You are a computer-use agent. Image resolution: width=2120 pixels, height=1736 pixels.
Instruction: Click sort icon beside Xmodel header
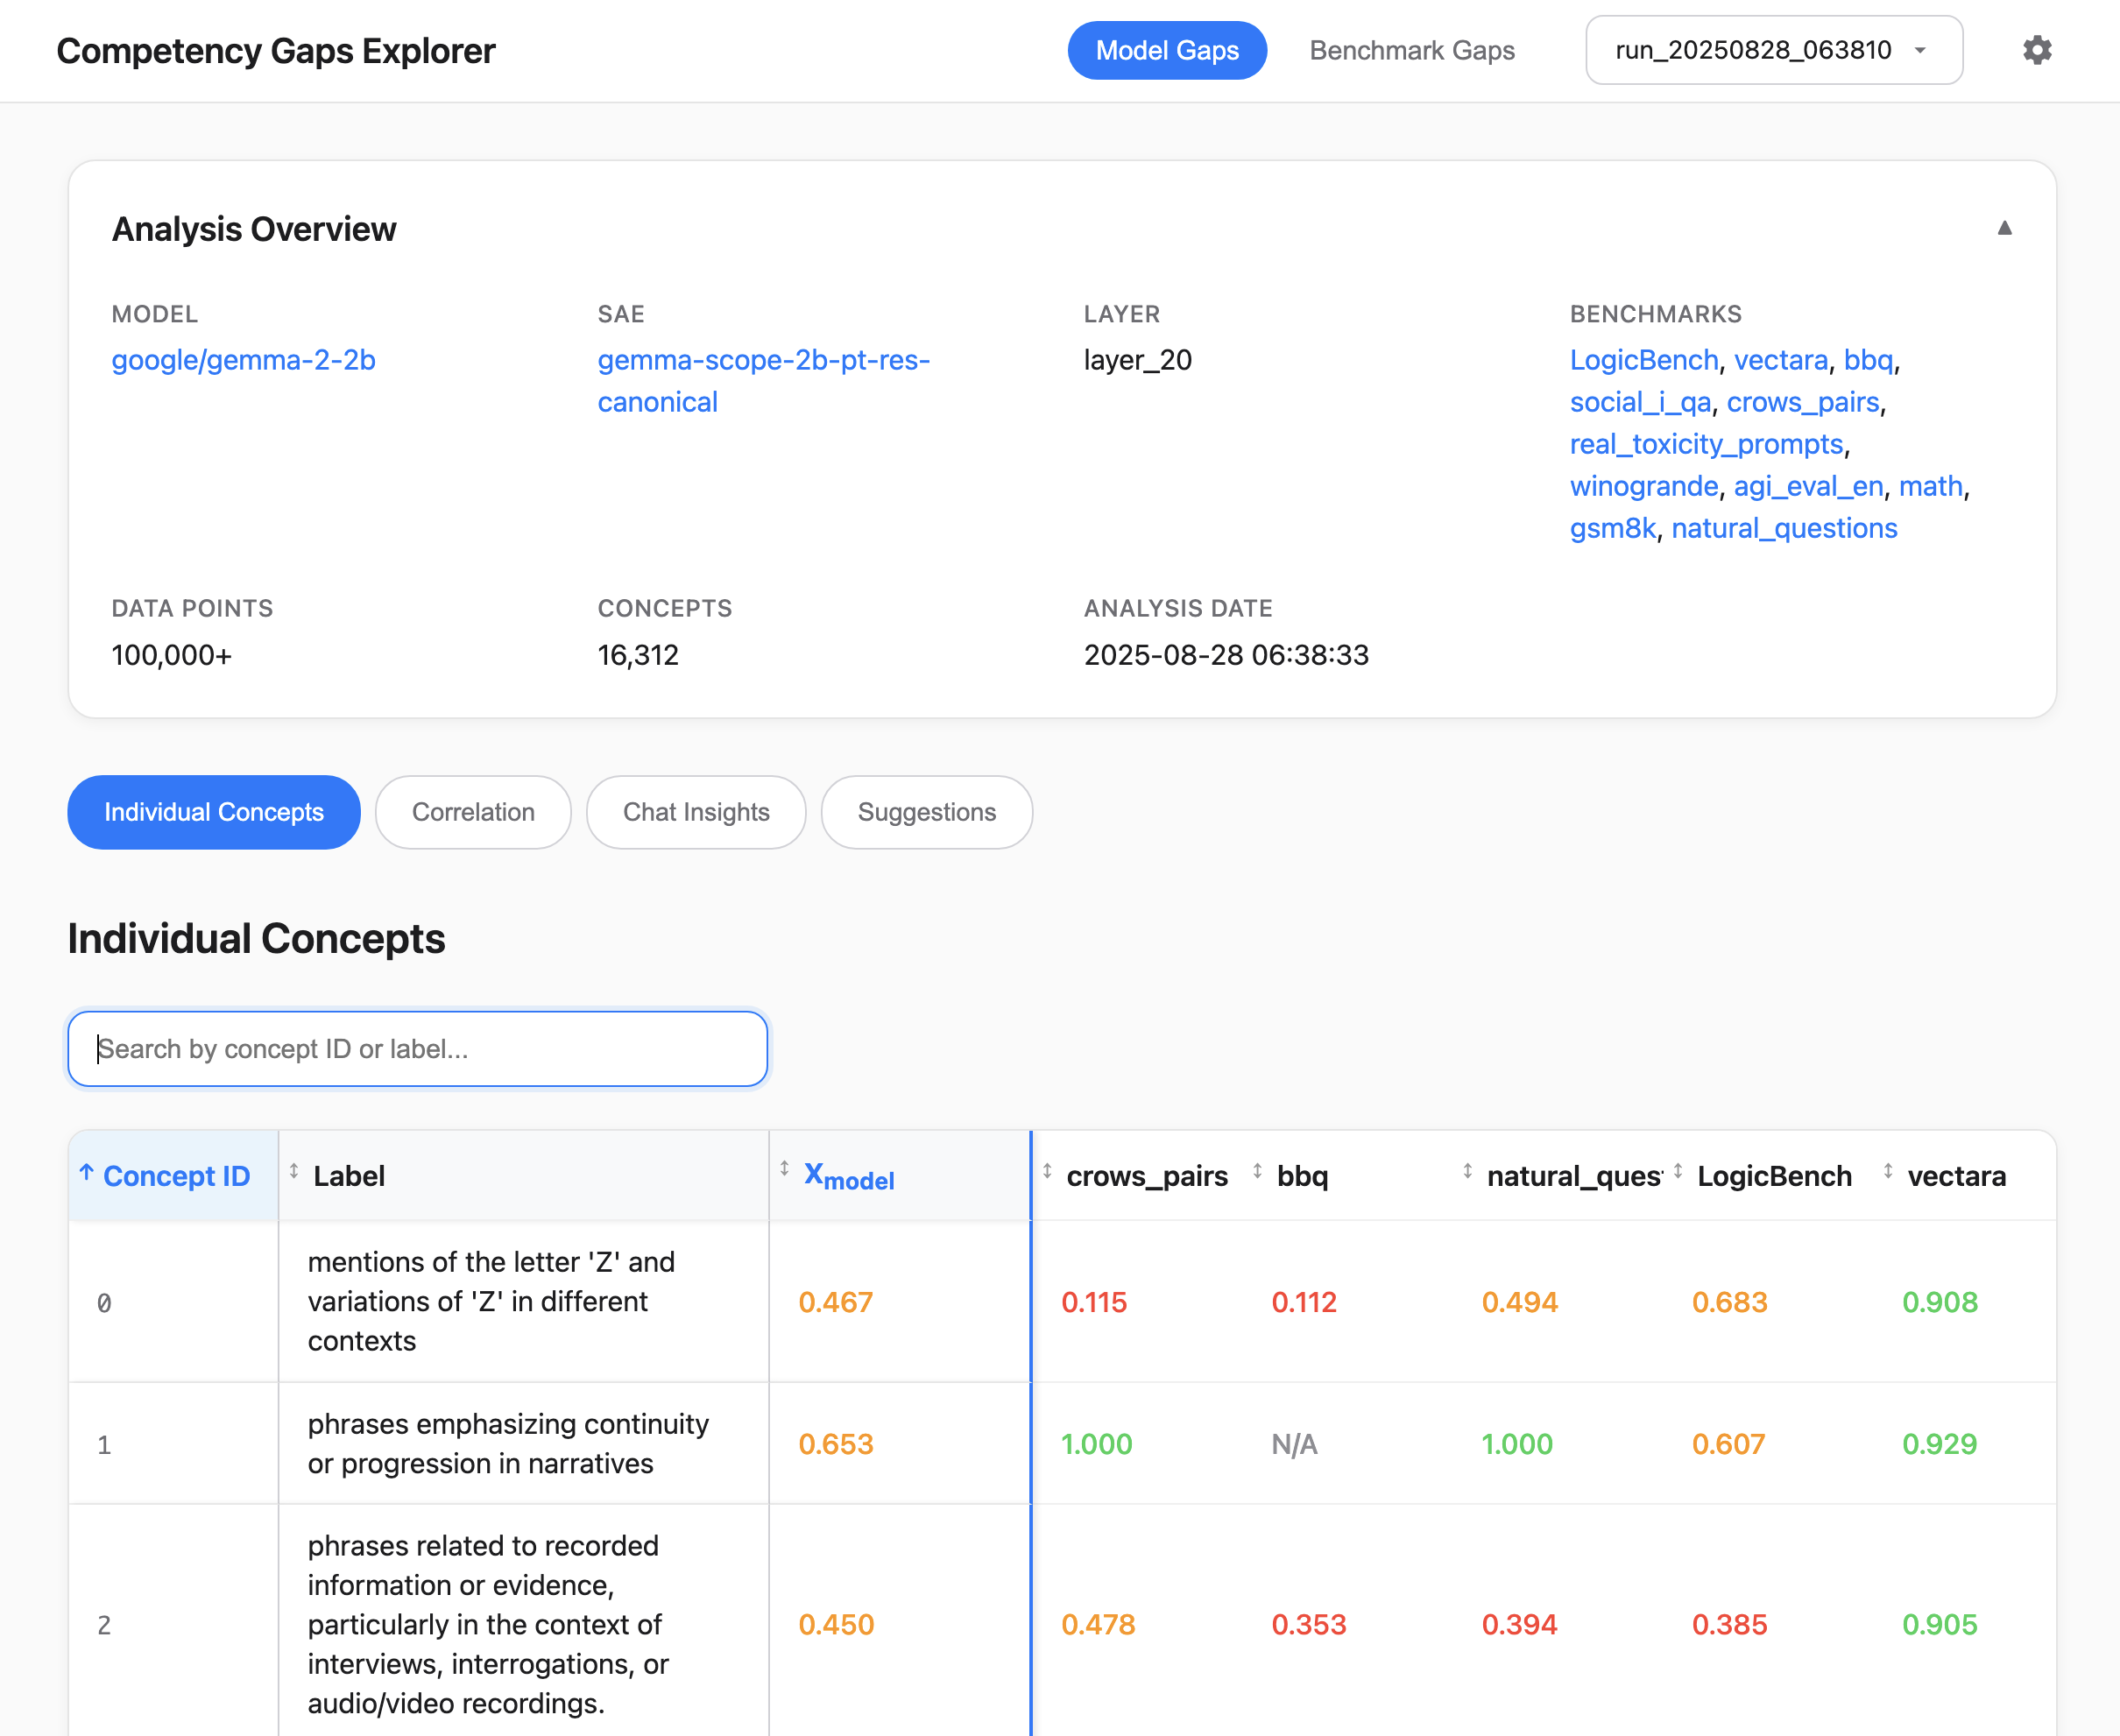point(785,1168)
